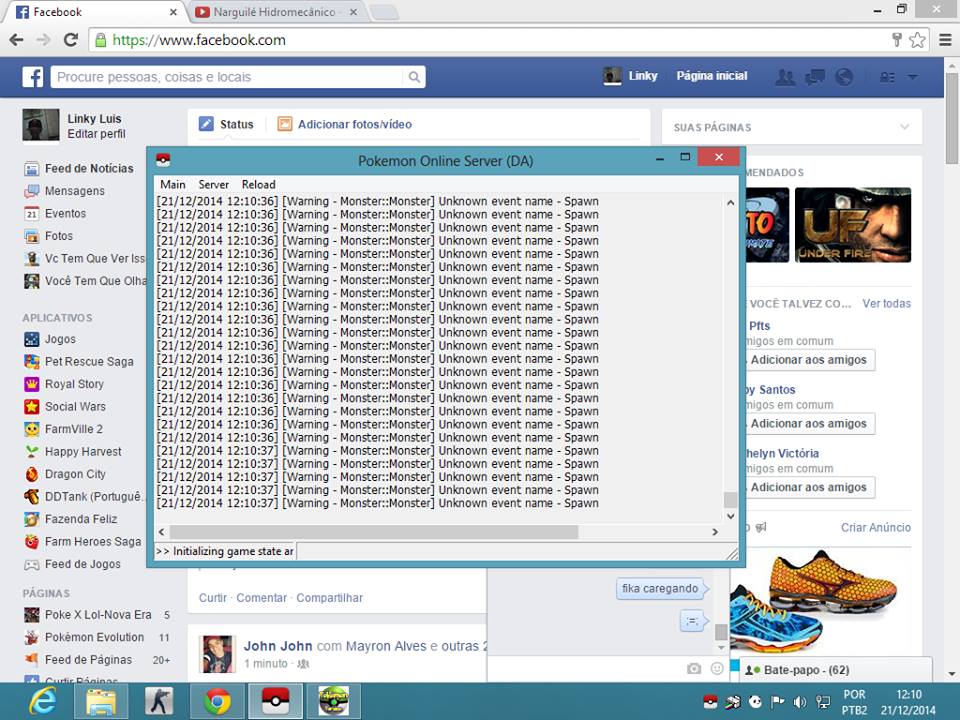Image resolution: width=960 pixels, height=720 pixels.
Task: Click the search magnifier icon
Action: [x=414, y=77]
